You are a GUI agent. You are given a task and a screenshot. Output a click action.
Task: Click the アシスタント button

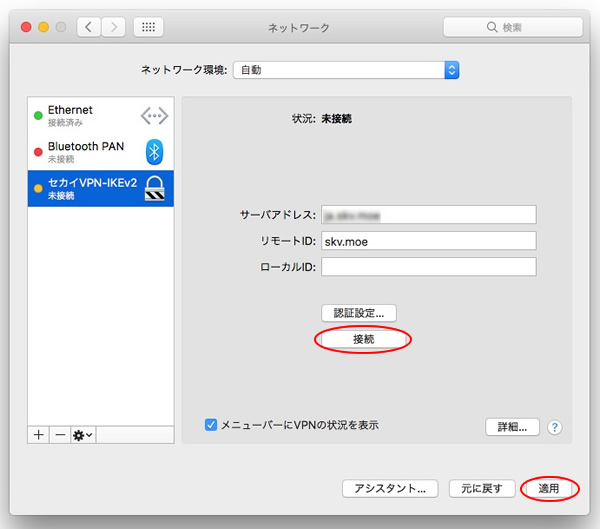(x=390, y=489)
